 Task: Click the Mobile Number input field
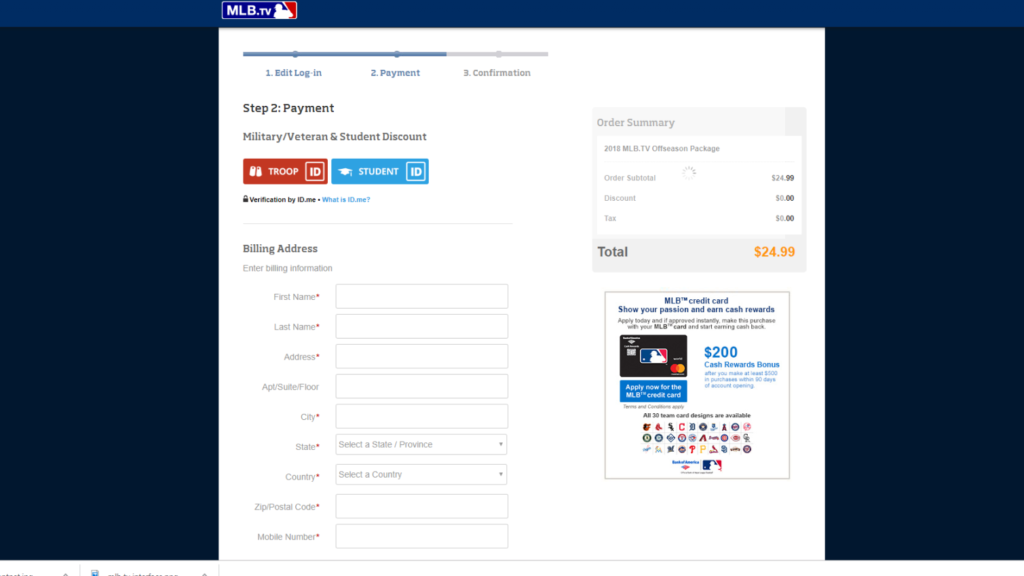[x=422, y=537]
